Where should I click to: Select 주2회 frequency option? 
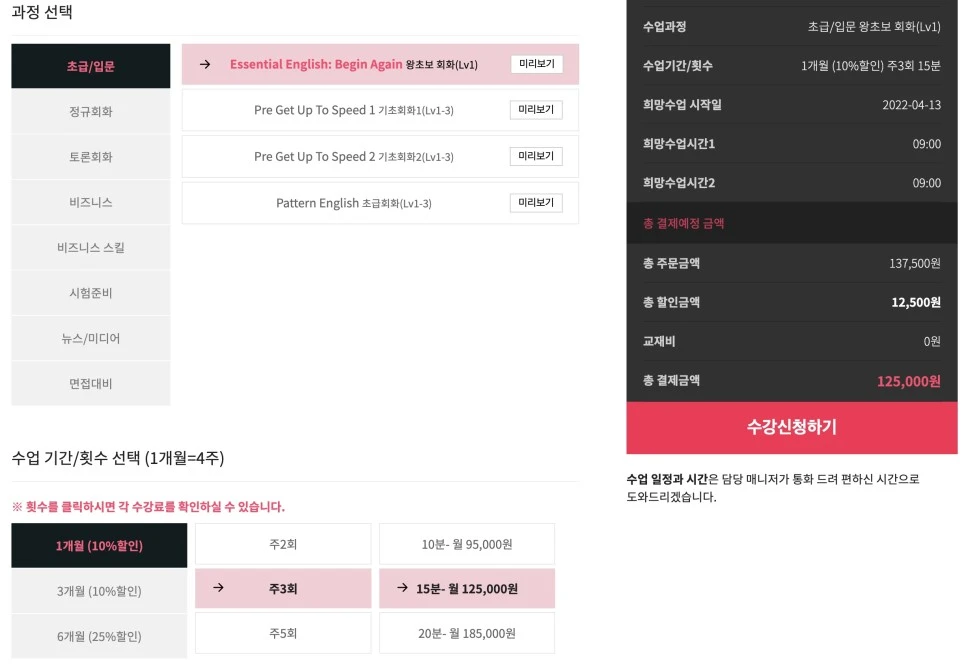click(x=283, y=544)
